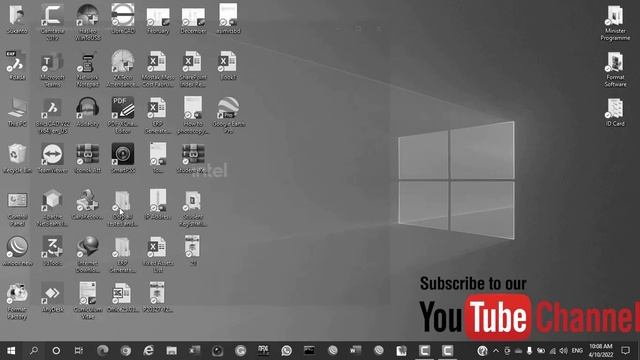Open the Action Center notifications icon
The height and width of the screenshot is (360, 640).
pos(625,351)
